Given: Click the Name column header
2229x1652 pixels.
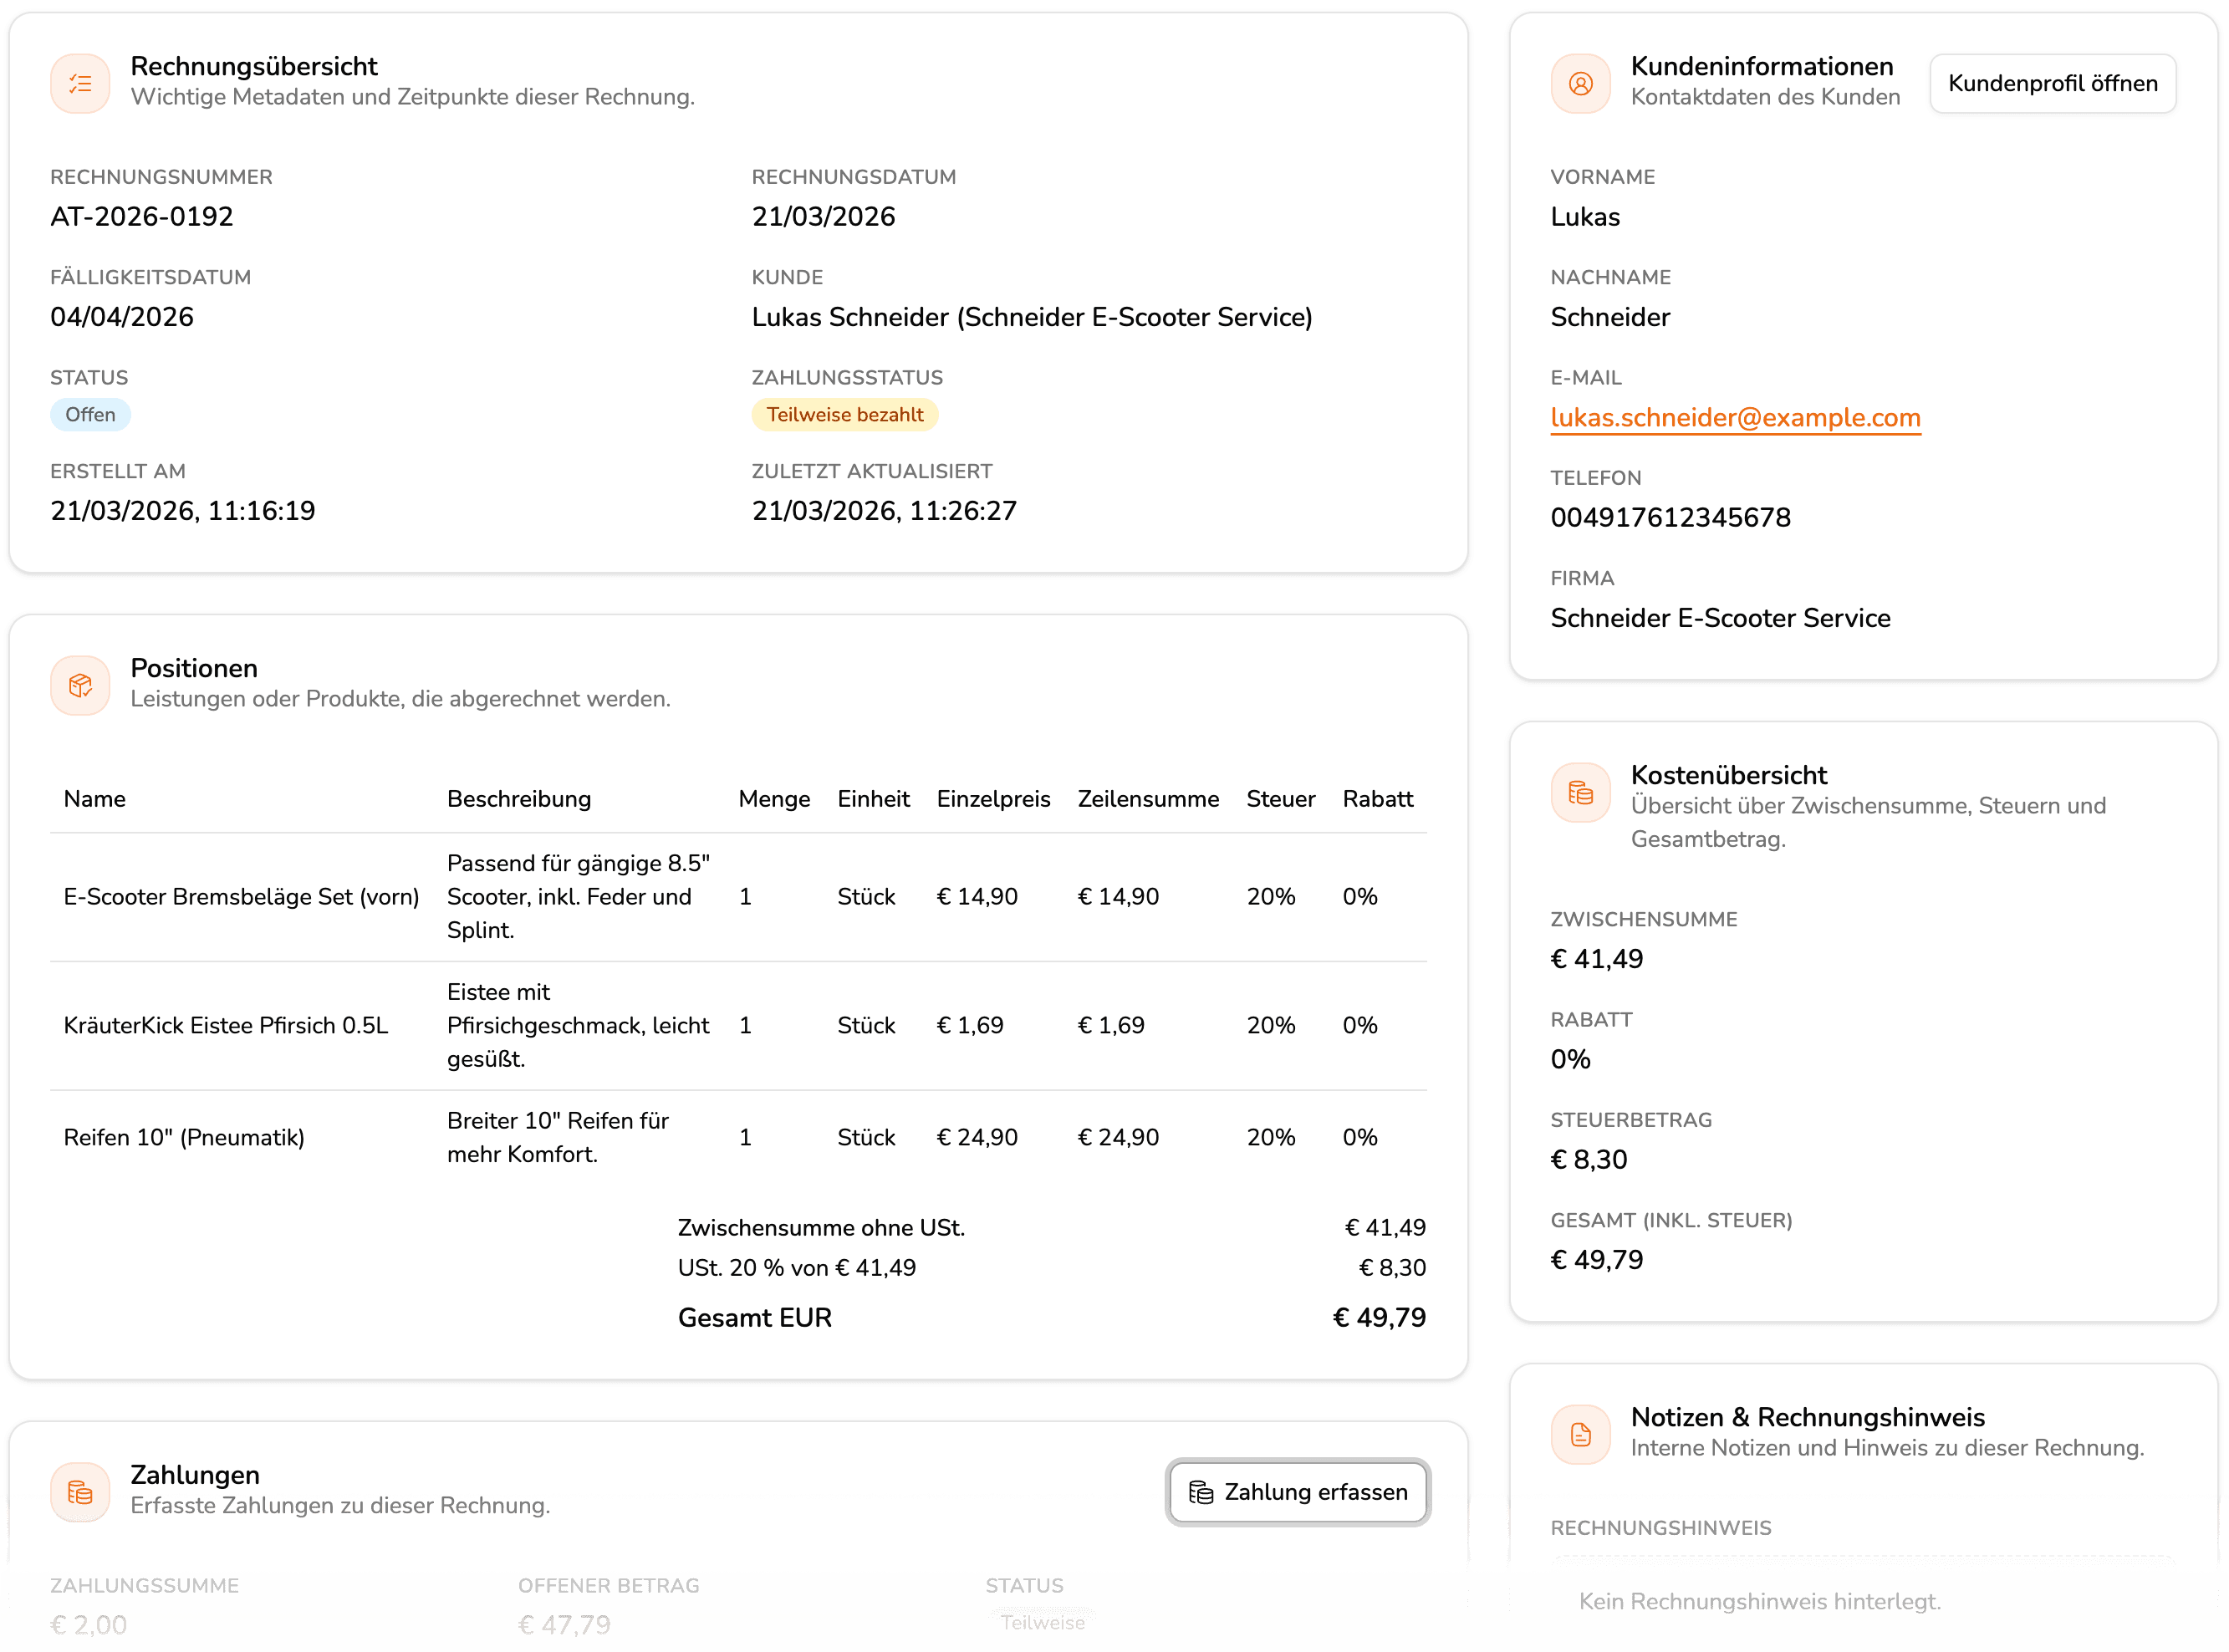Looking at the screenshot, I should 94,798.
